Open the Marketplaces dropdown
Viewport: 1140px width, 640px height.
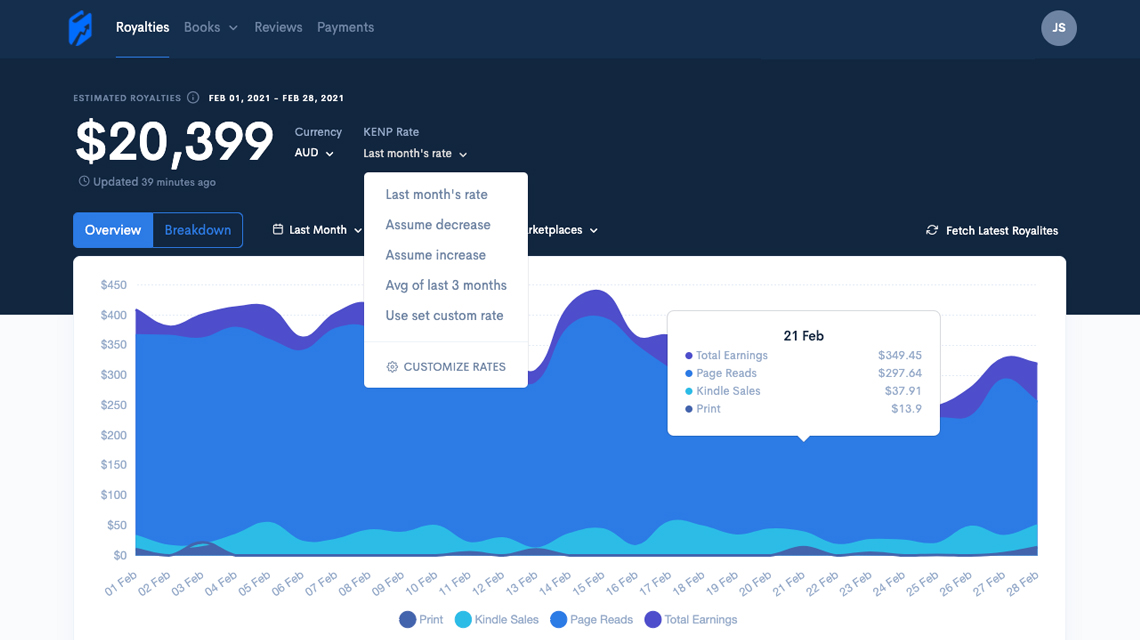point(558,230)
